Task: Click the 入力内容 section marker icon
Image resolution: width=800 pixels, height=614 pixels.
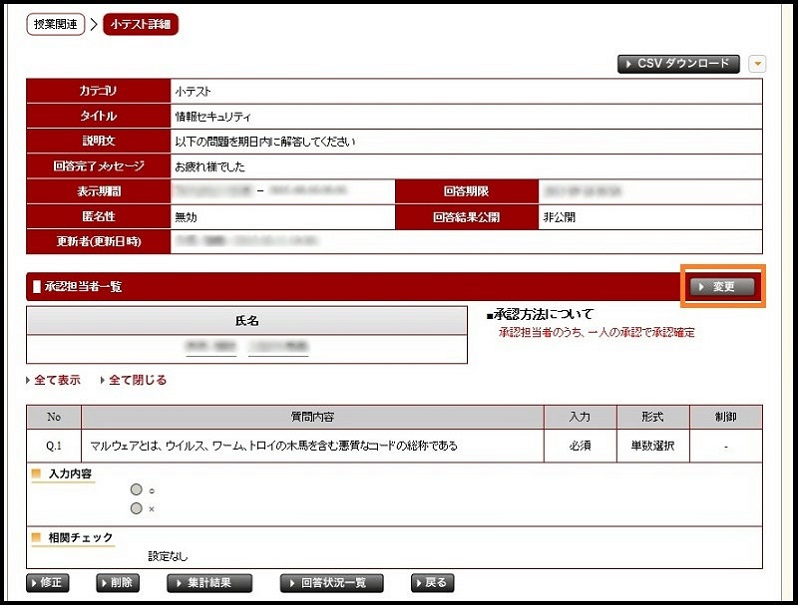Action: 37,472
